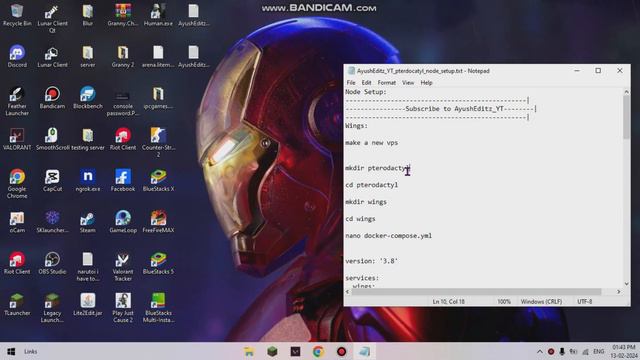Click the 'make a new vps' line
The width and height of the screenshot is (640, 360).
click(371, 142)
